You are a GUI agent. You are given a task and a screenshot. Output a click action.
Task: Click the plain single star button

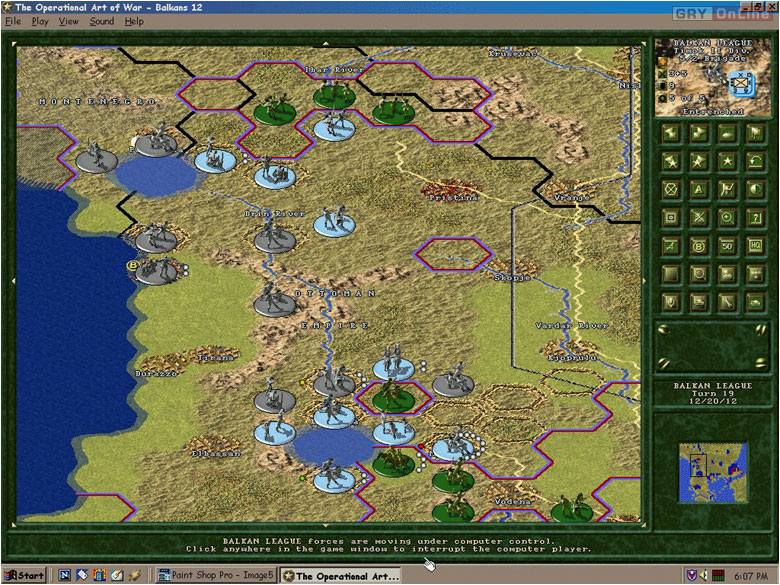coord(727,161)
